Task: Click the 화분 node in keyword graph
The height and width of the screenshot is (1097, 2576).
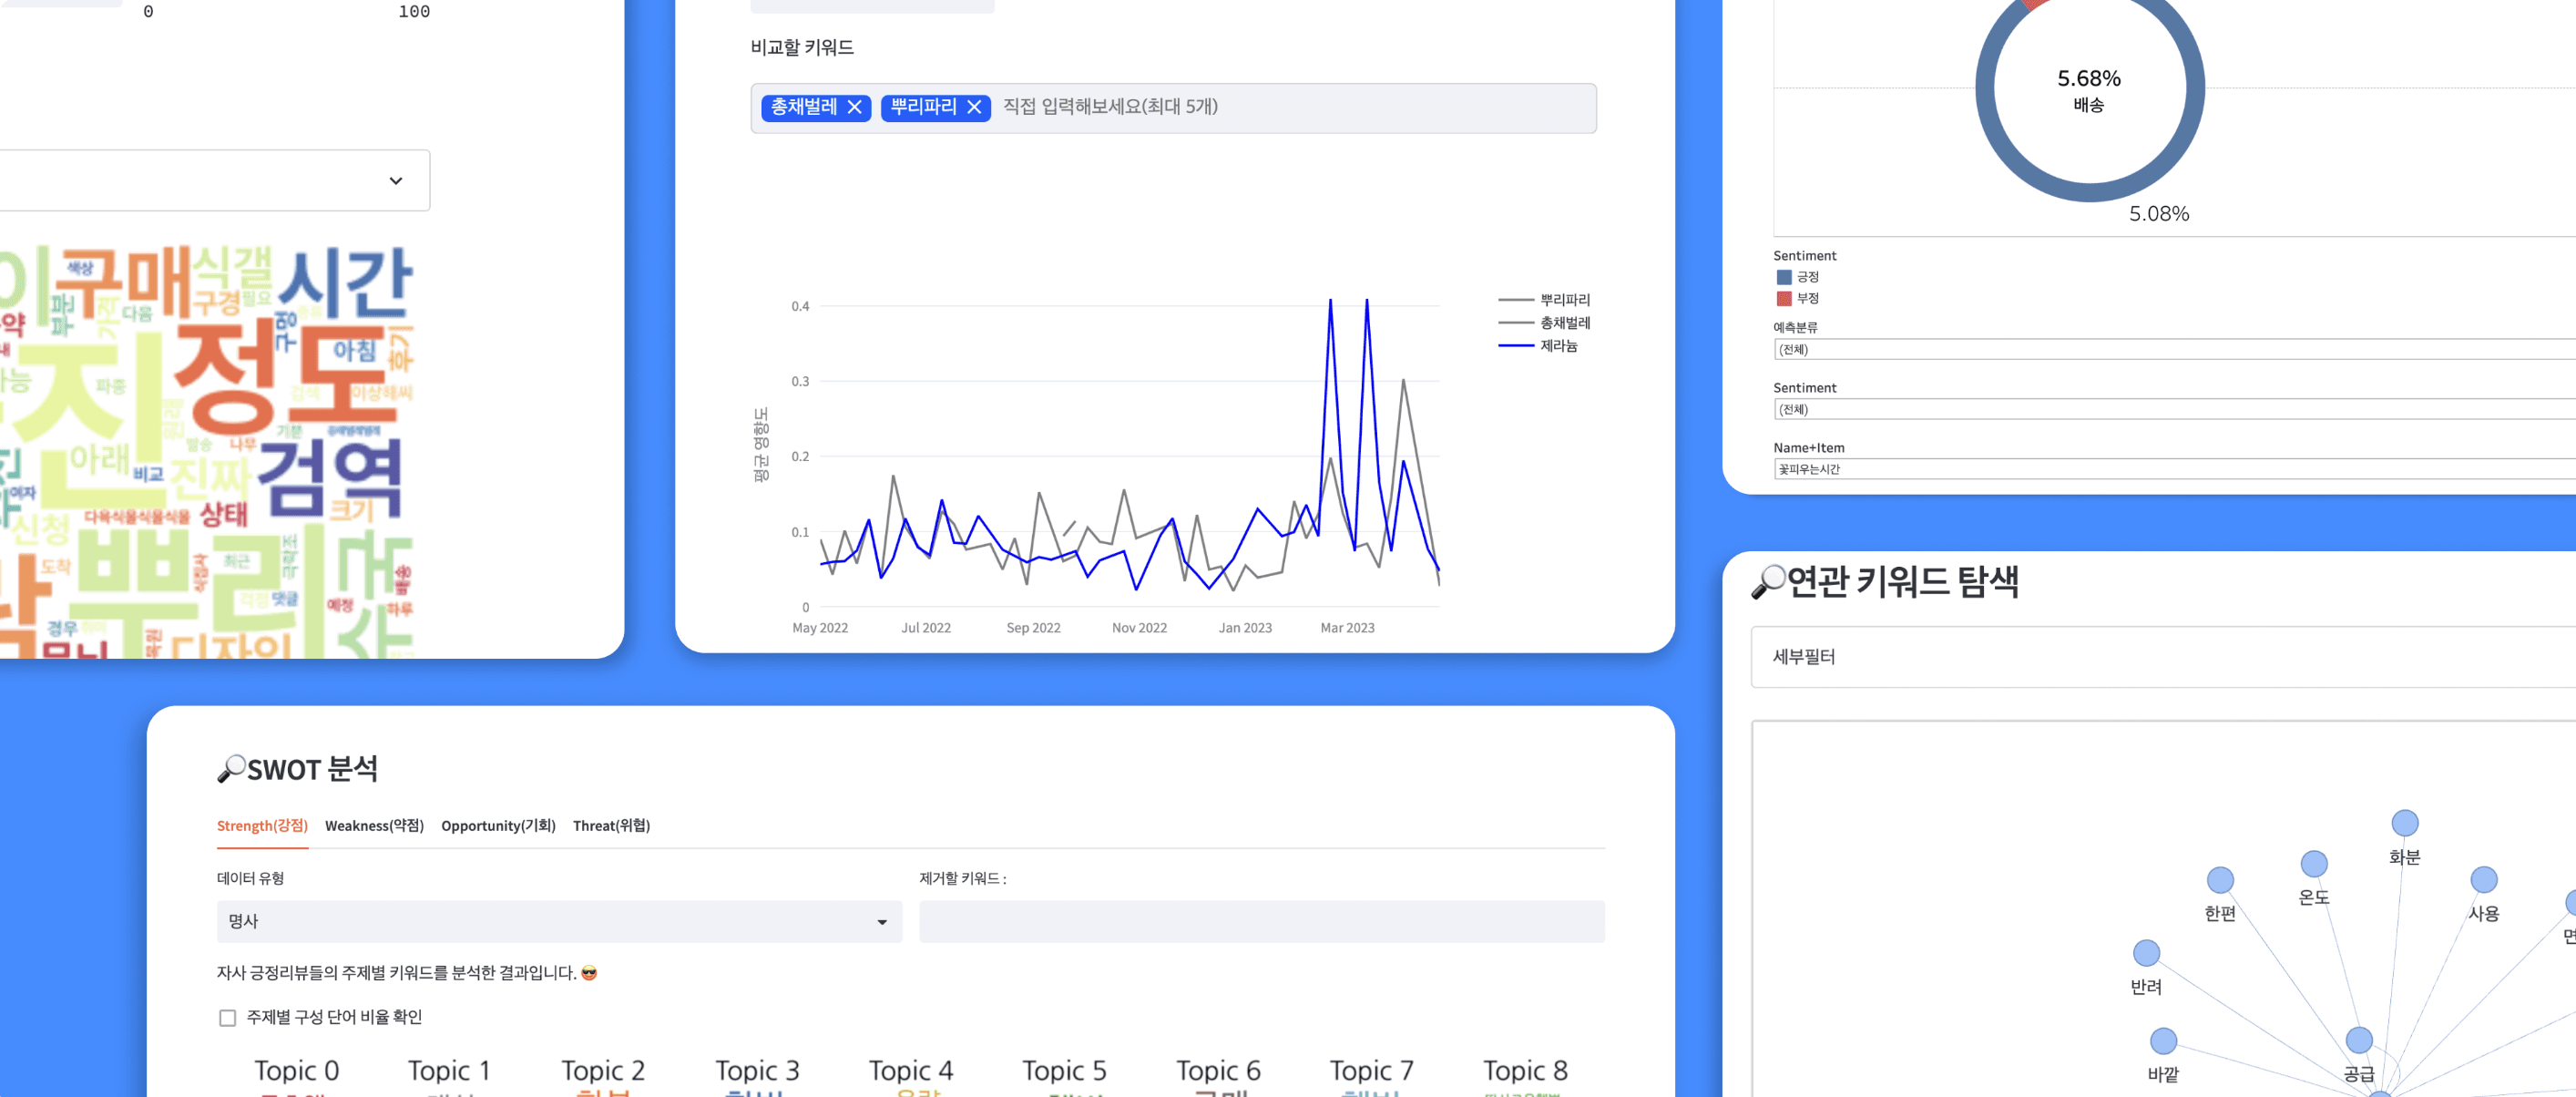Action: coord(2404,823)
